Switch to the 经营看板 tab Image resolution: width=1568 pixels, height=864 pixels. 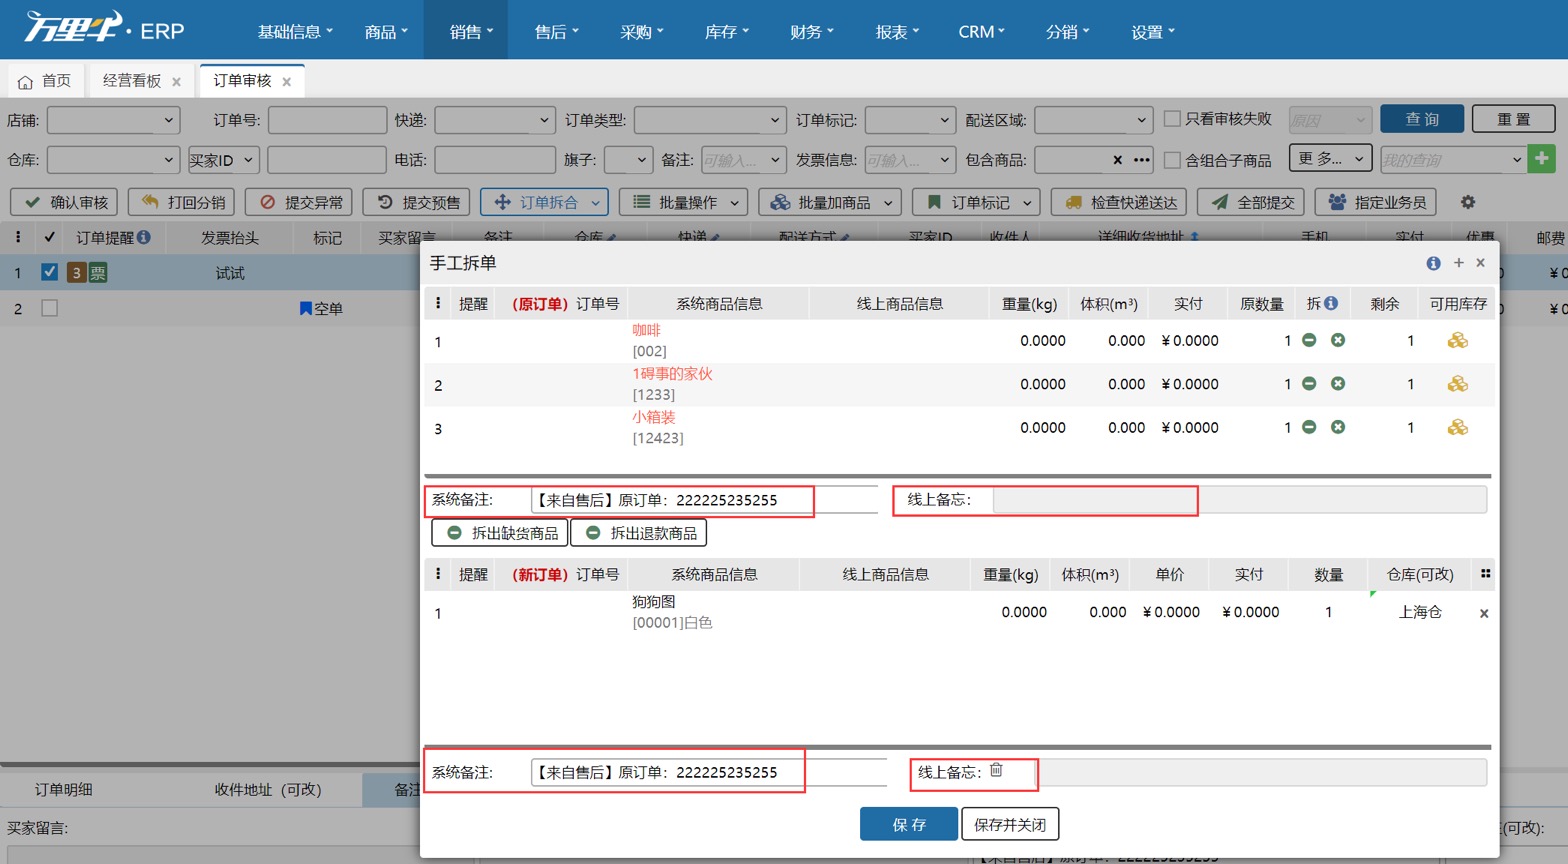pyautogui.click(x=132, y=81)
